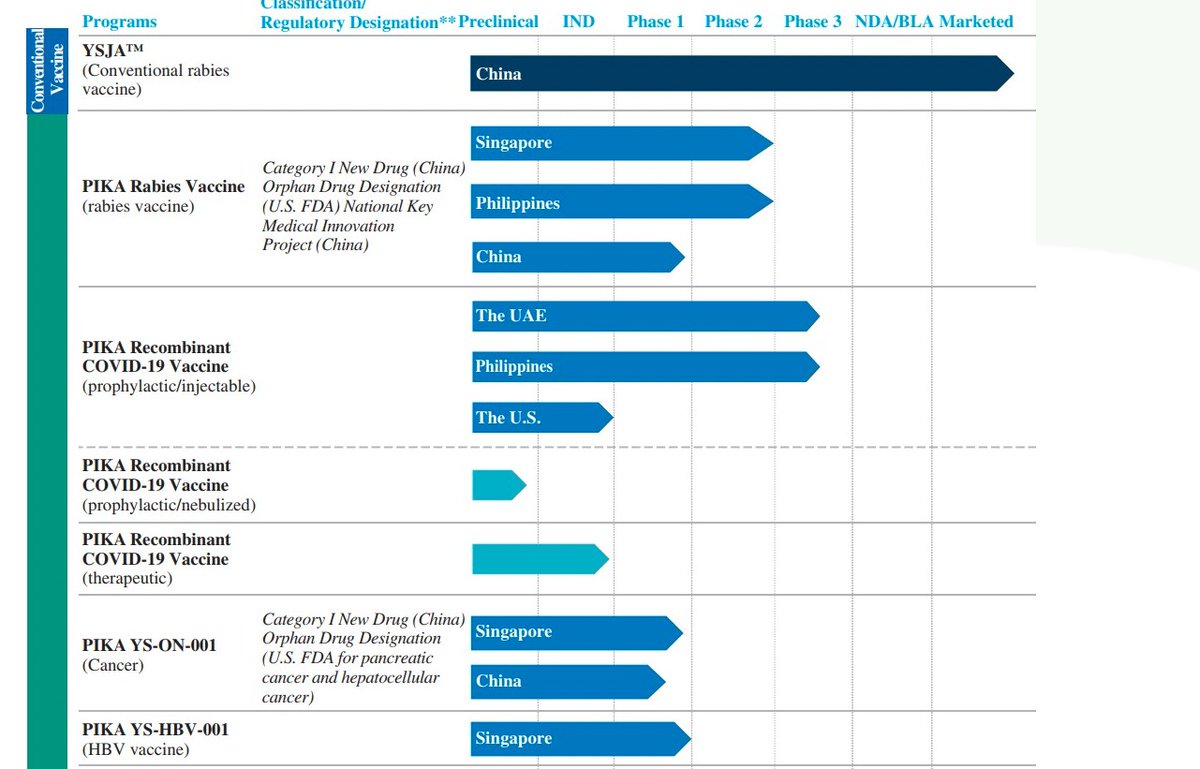Click the Programs column header

tap(119, 21)
